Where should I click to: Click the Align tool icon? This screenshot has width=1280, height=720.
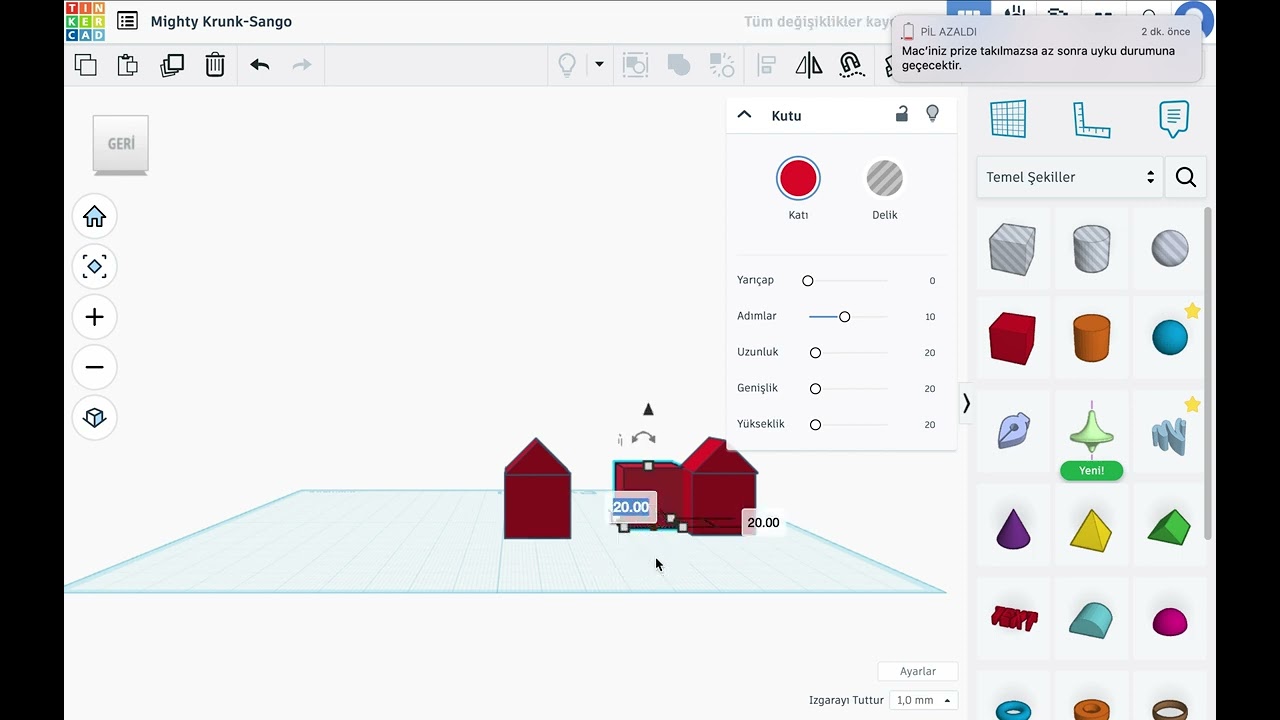(767, 65)
